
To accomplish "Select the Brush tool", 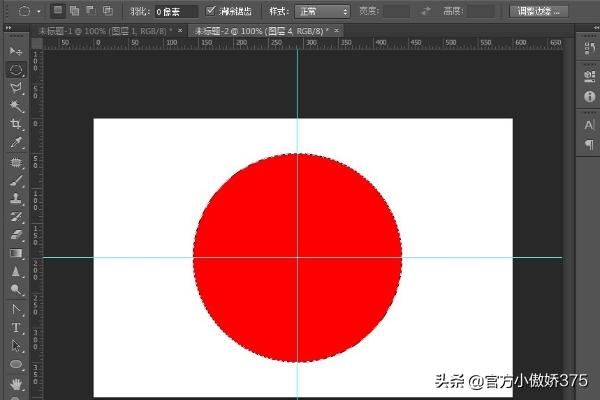I will pos(16,180).
